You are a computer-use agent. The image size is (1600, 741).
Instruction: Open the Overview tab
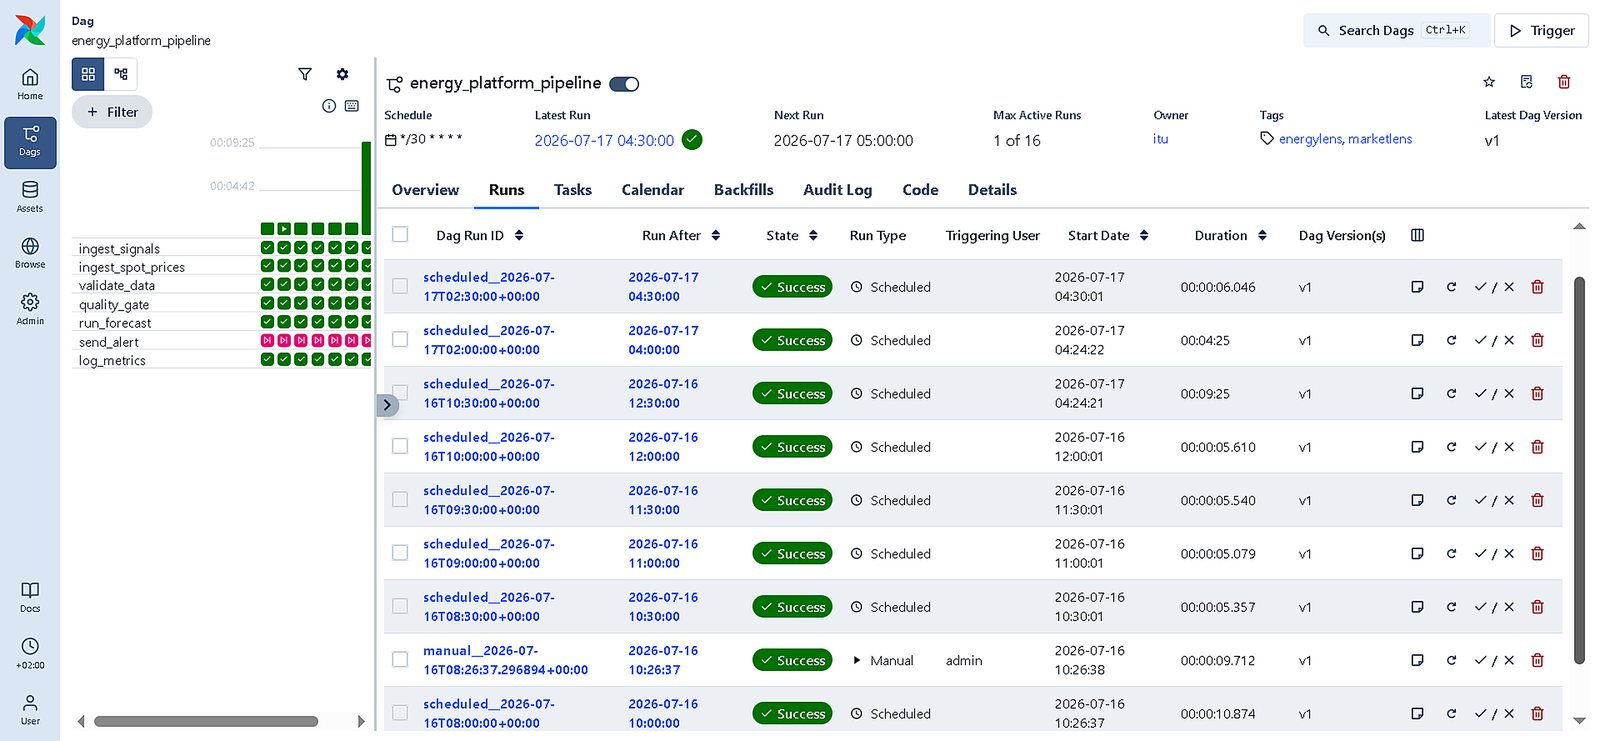point(425,190)
